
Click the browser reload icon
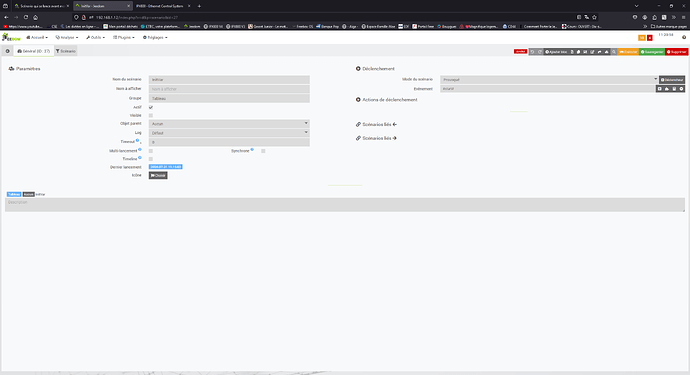point(26,17)
